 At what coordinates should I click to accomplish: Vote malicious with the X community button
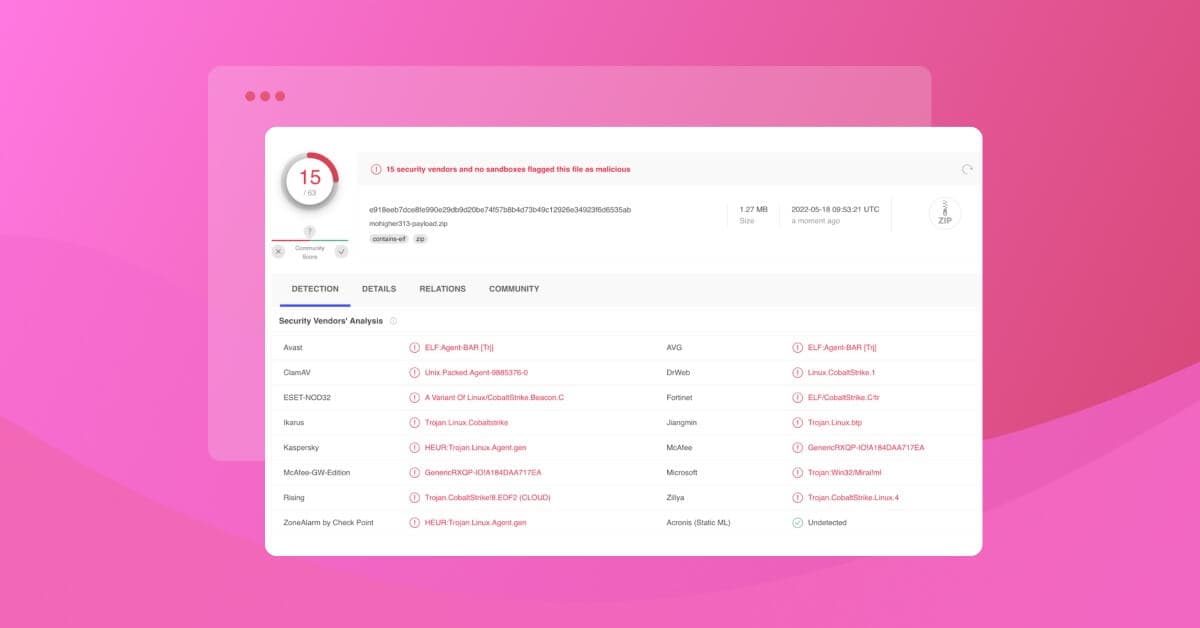(x=279, y=252)
